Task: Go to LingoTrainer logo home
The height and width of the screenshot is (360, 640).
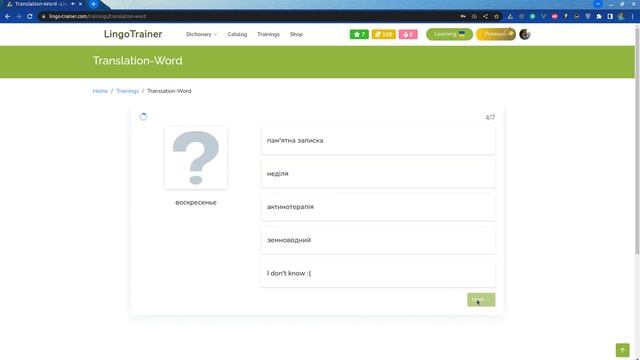Action: point(133,34)
